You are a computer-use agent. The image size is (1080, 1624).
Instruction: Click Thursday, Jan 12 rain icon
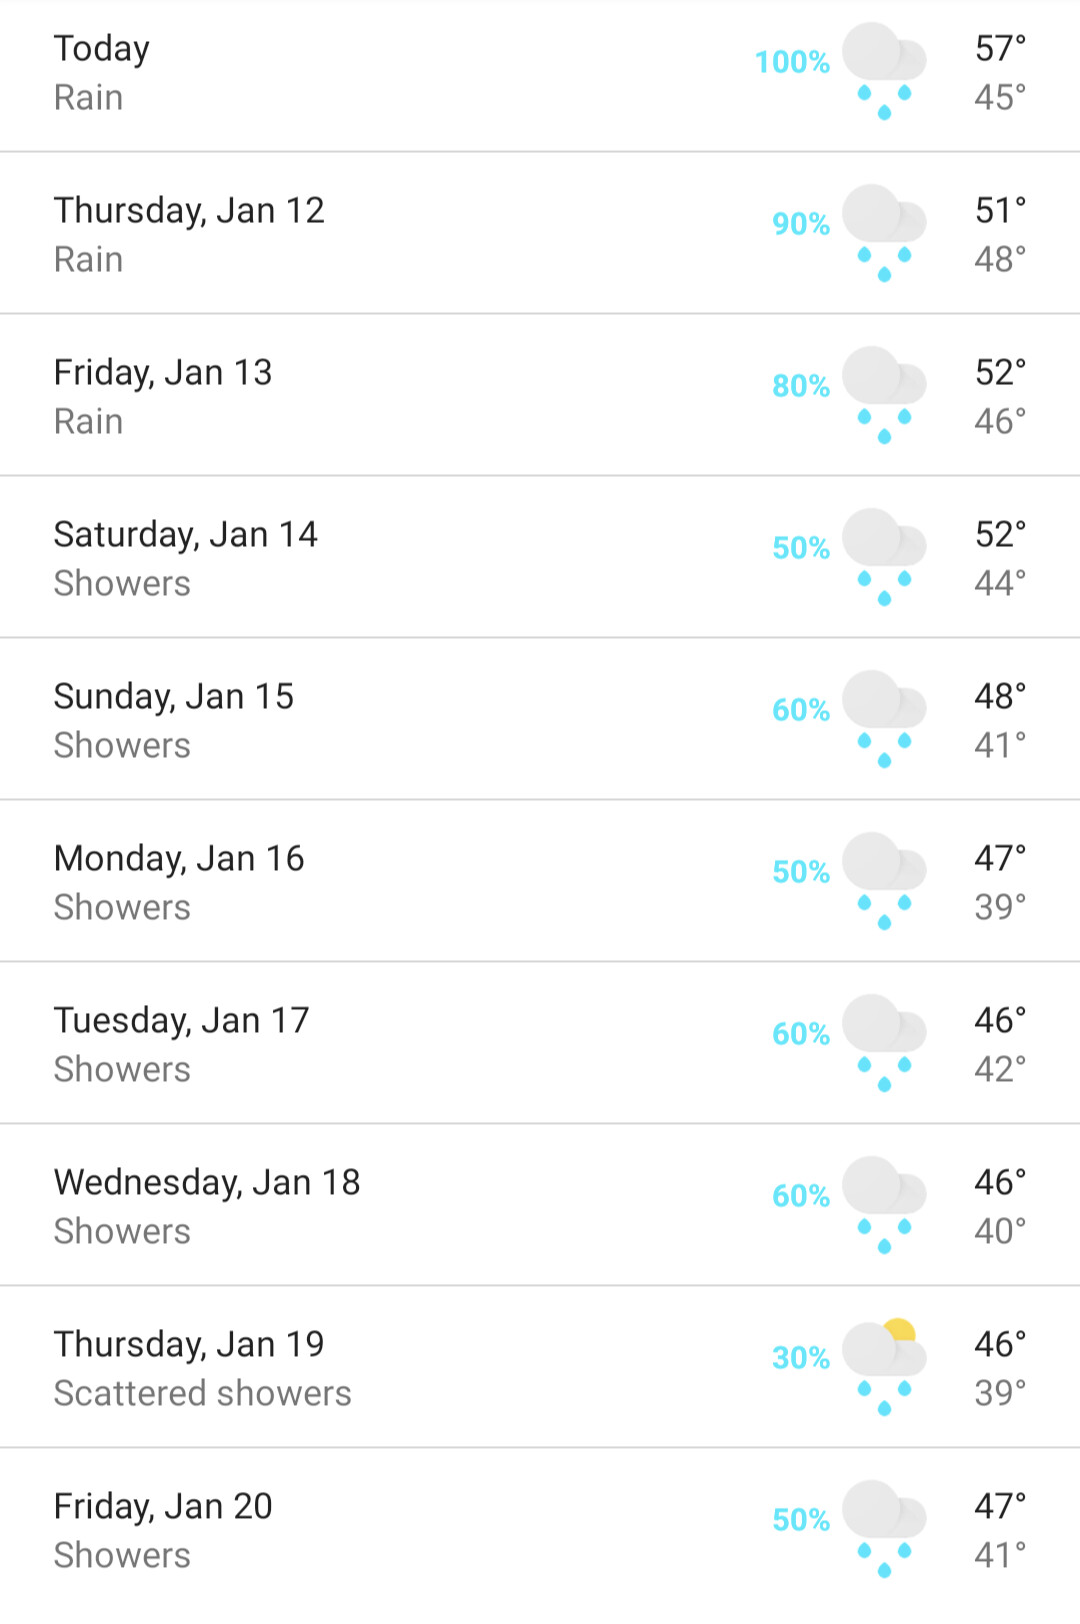(x=884, y=233)
